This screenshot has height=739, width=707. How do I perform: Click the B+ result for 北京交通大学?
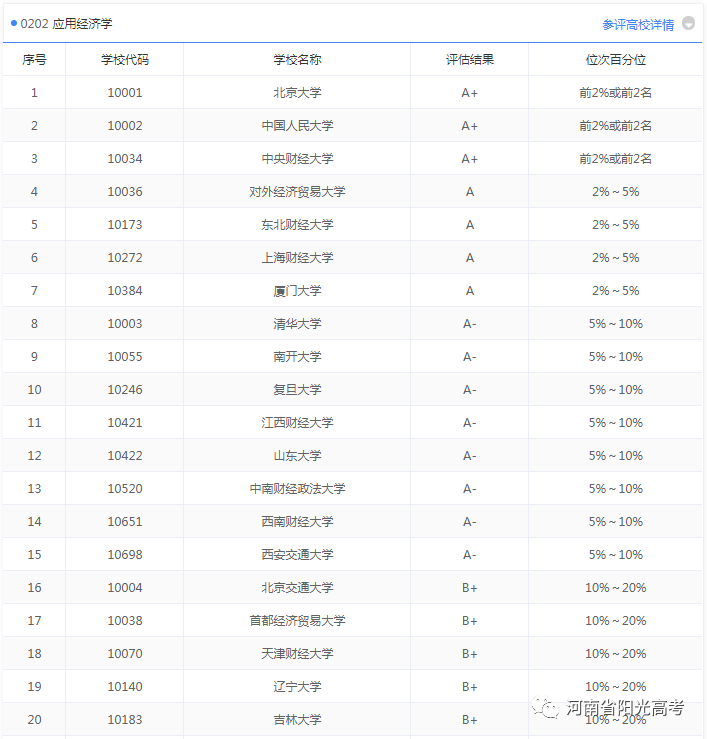[x=469, y=588]
